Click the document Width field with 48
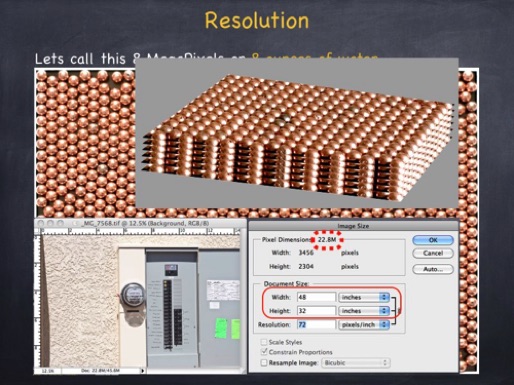 316,297
